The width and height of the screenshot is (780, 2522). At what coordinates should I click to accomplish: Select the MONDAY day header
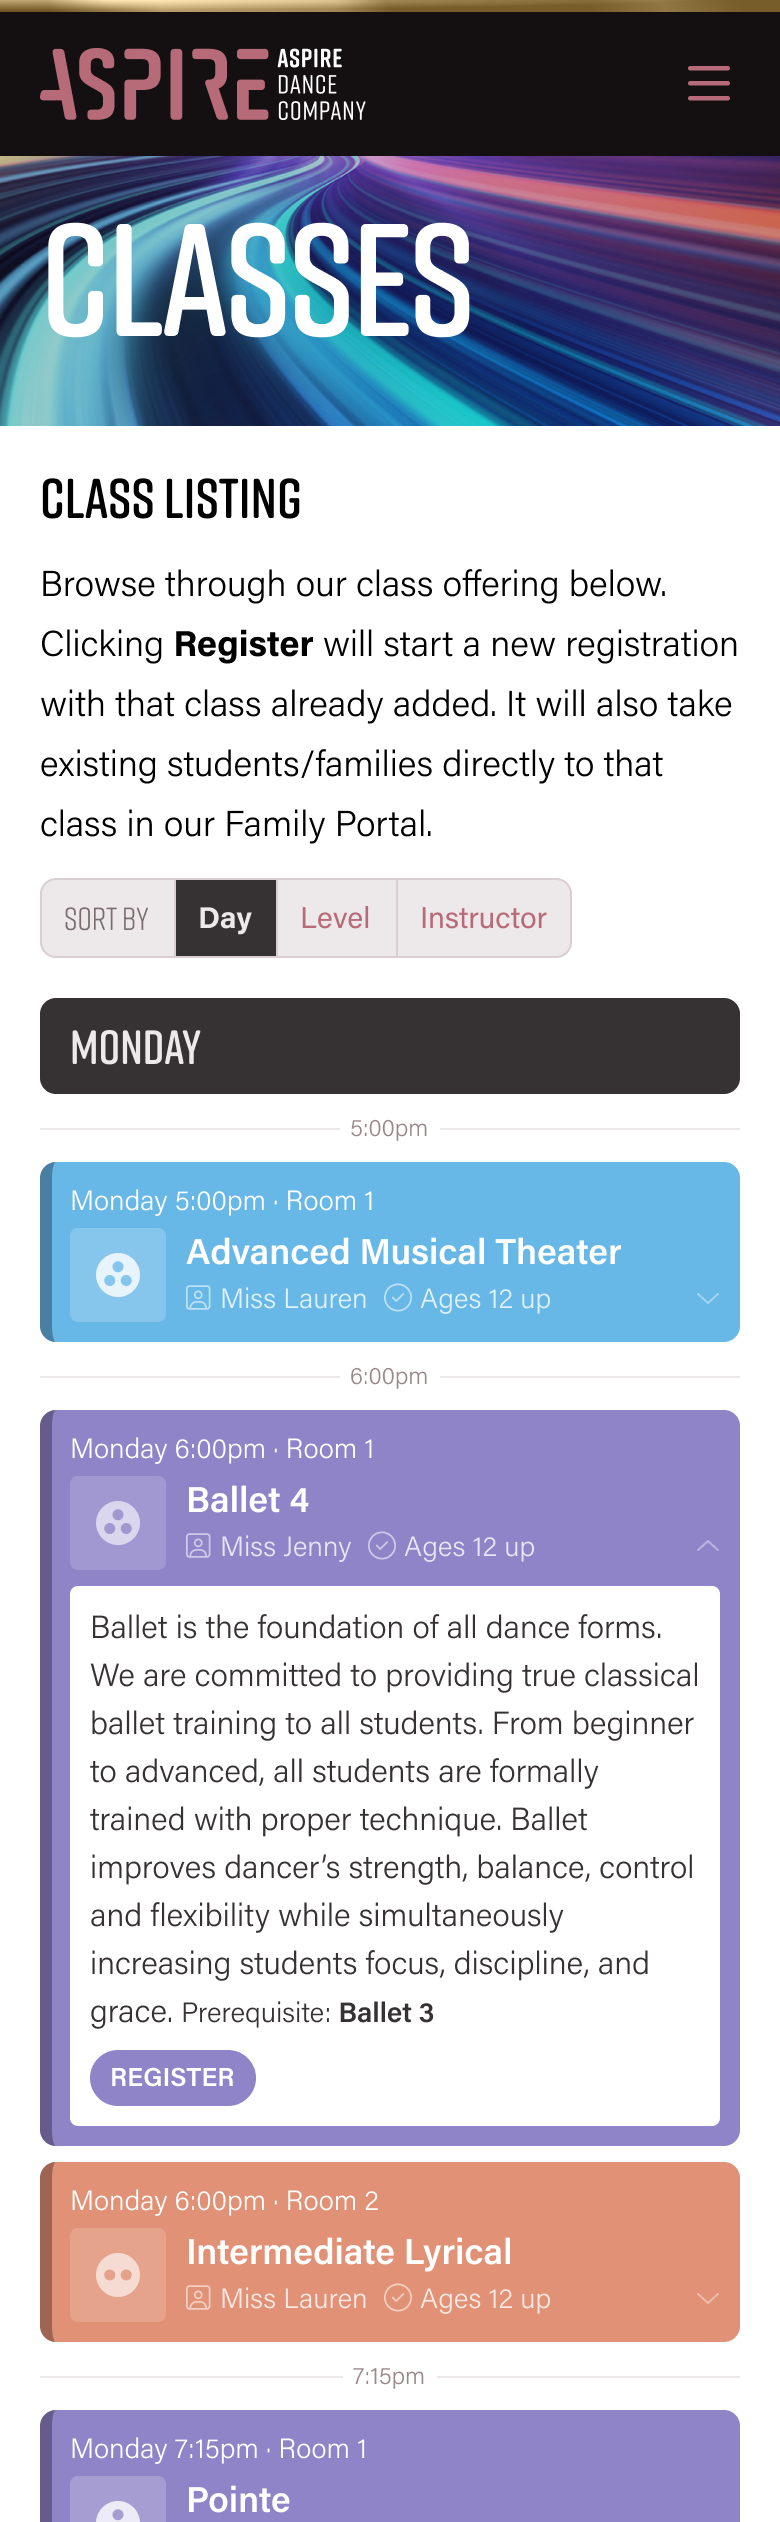[390, 1046]
